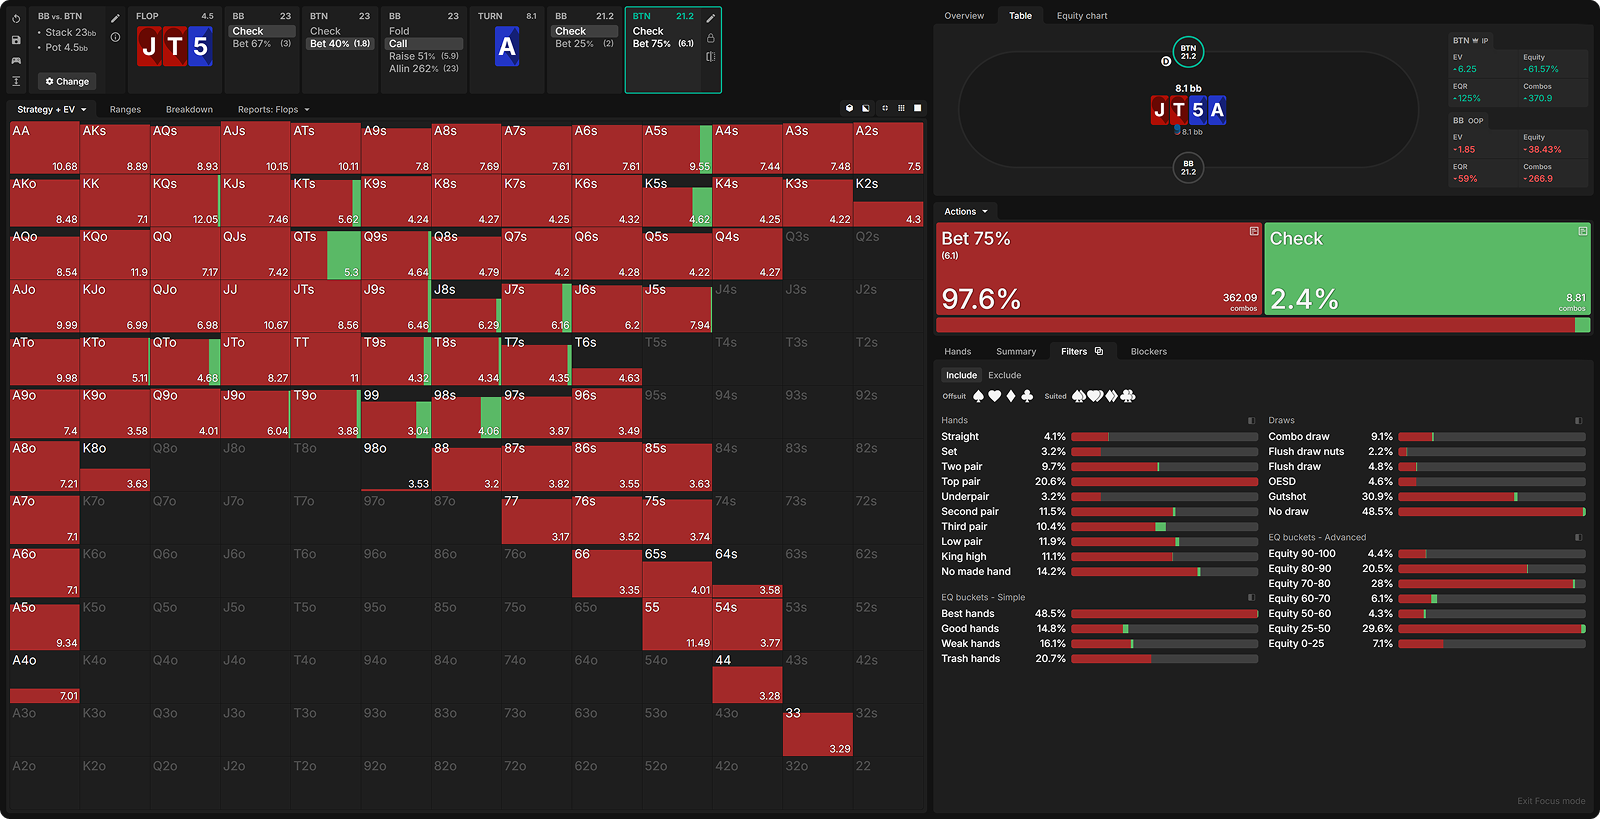This screenshot has height=819, width=1600.
Task: Click the reset/undo icon in left sidebar
Action: [x=16, y=18]
